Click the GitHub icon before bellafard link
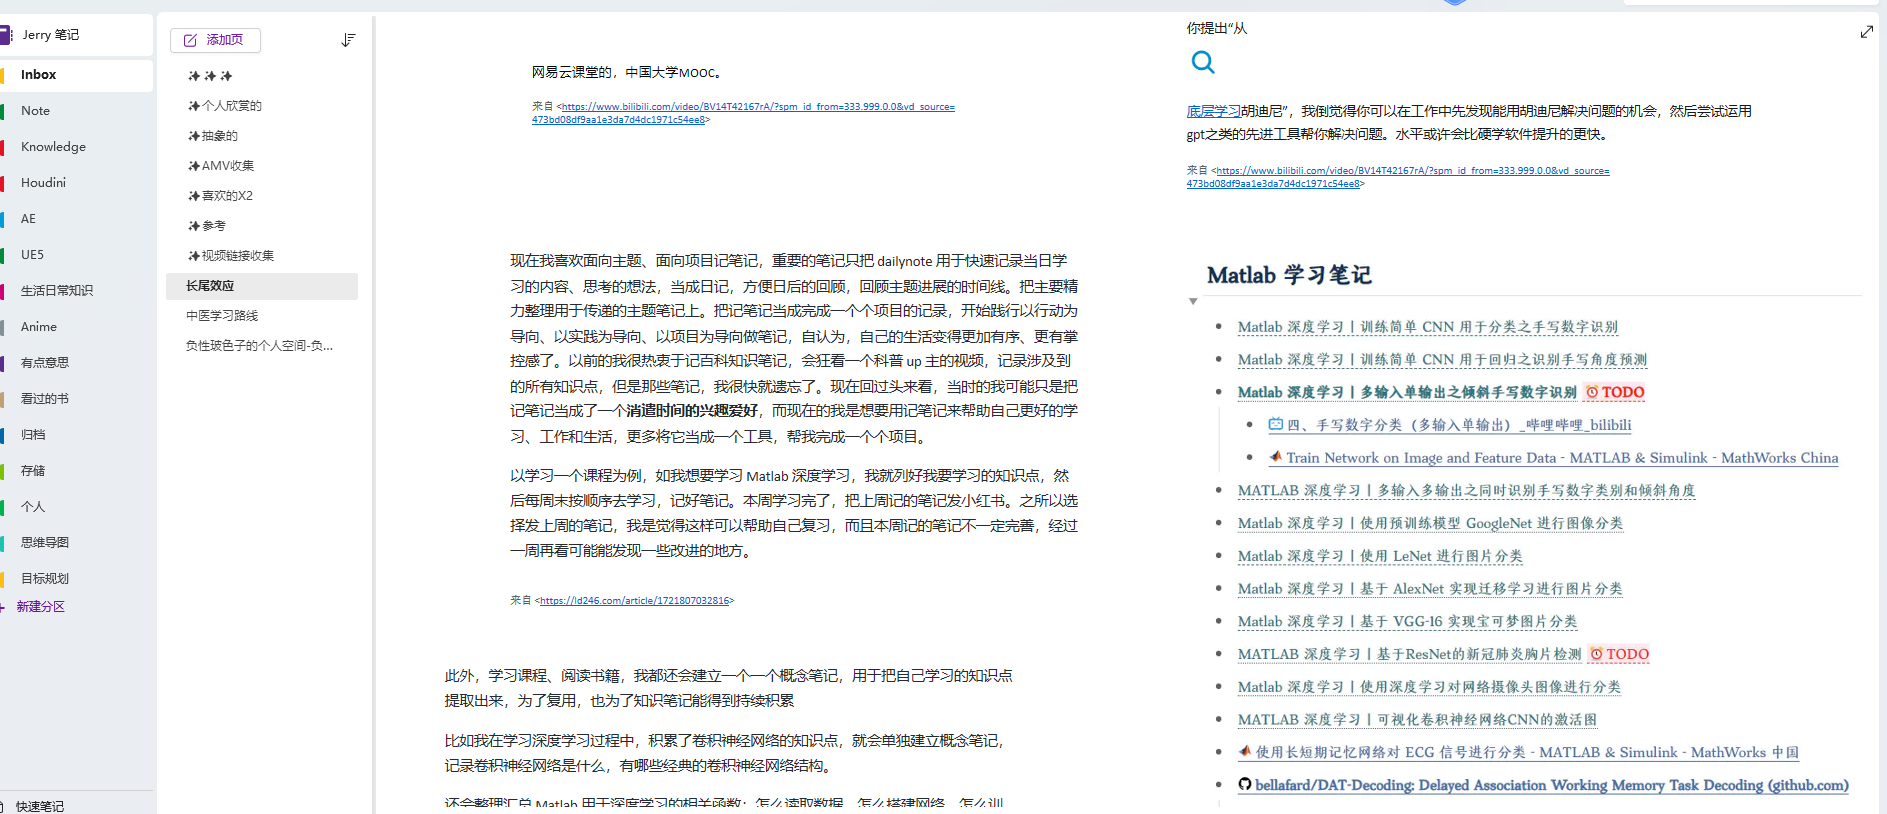 click(x=1245, y=785)
